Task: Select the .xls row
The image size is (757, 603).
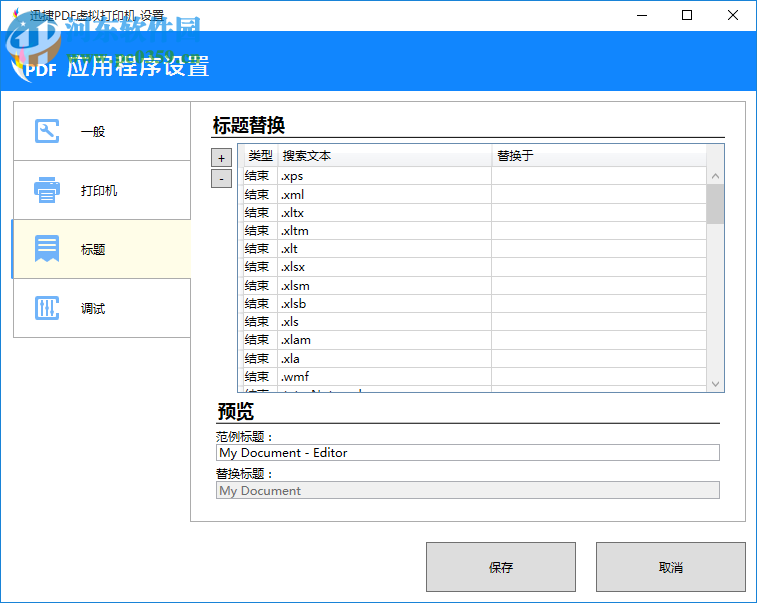Action: pyautogui.click(x=475, y=322)
